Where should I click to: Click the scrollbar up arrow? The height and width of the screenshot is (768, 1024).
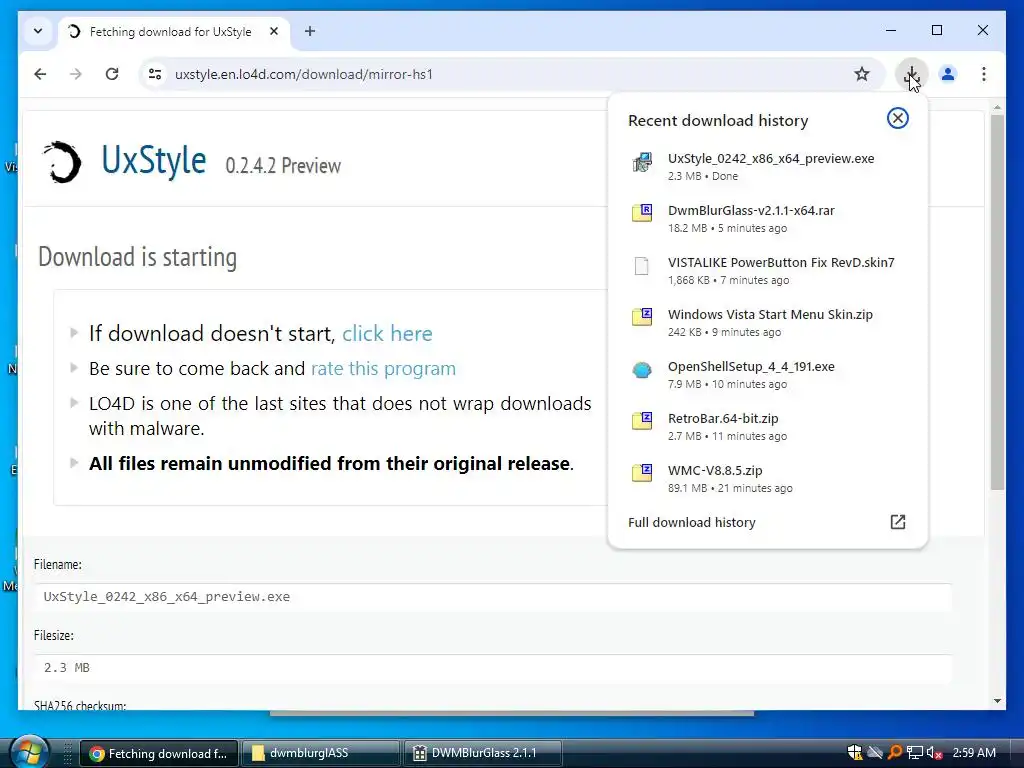pos(997,106)
